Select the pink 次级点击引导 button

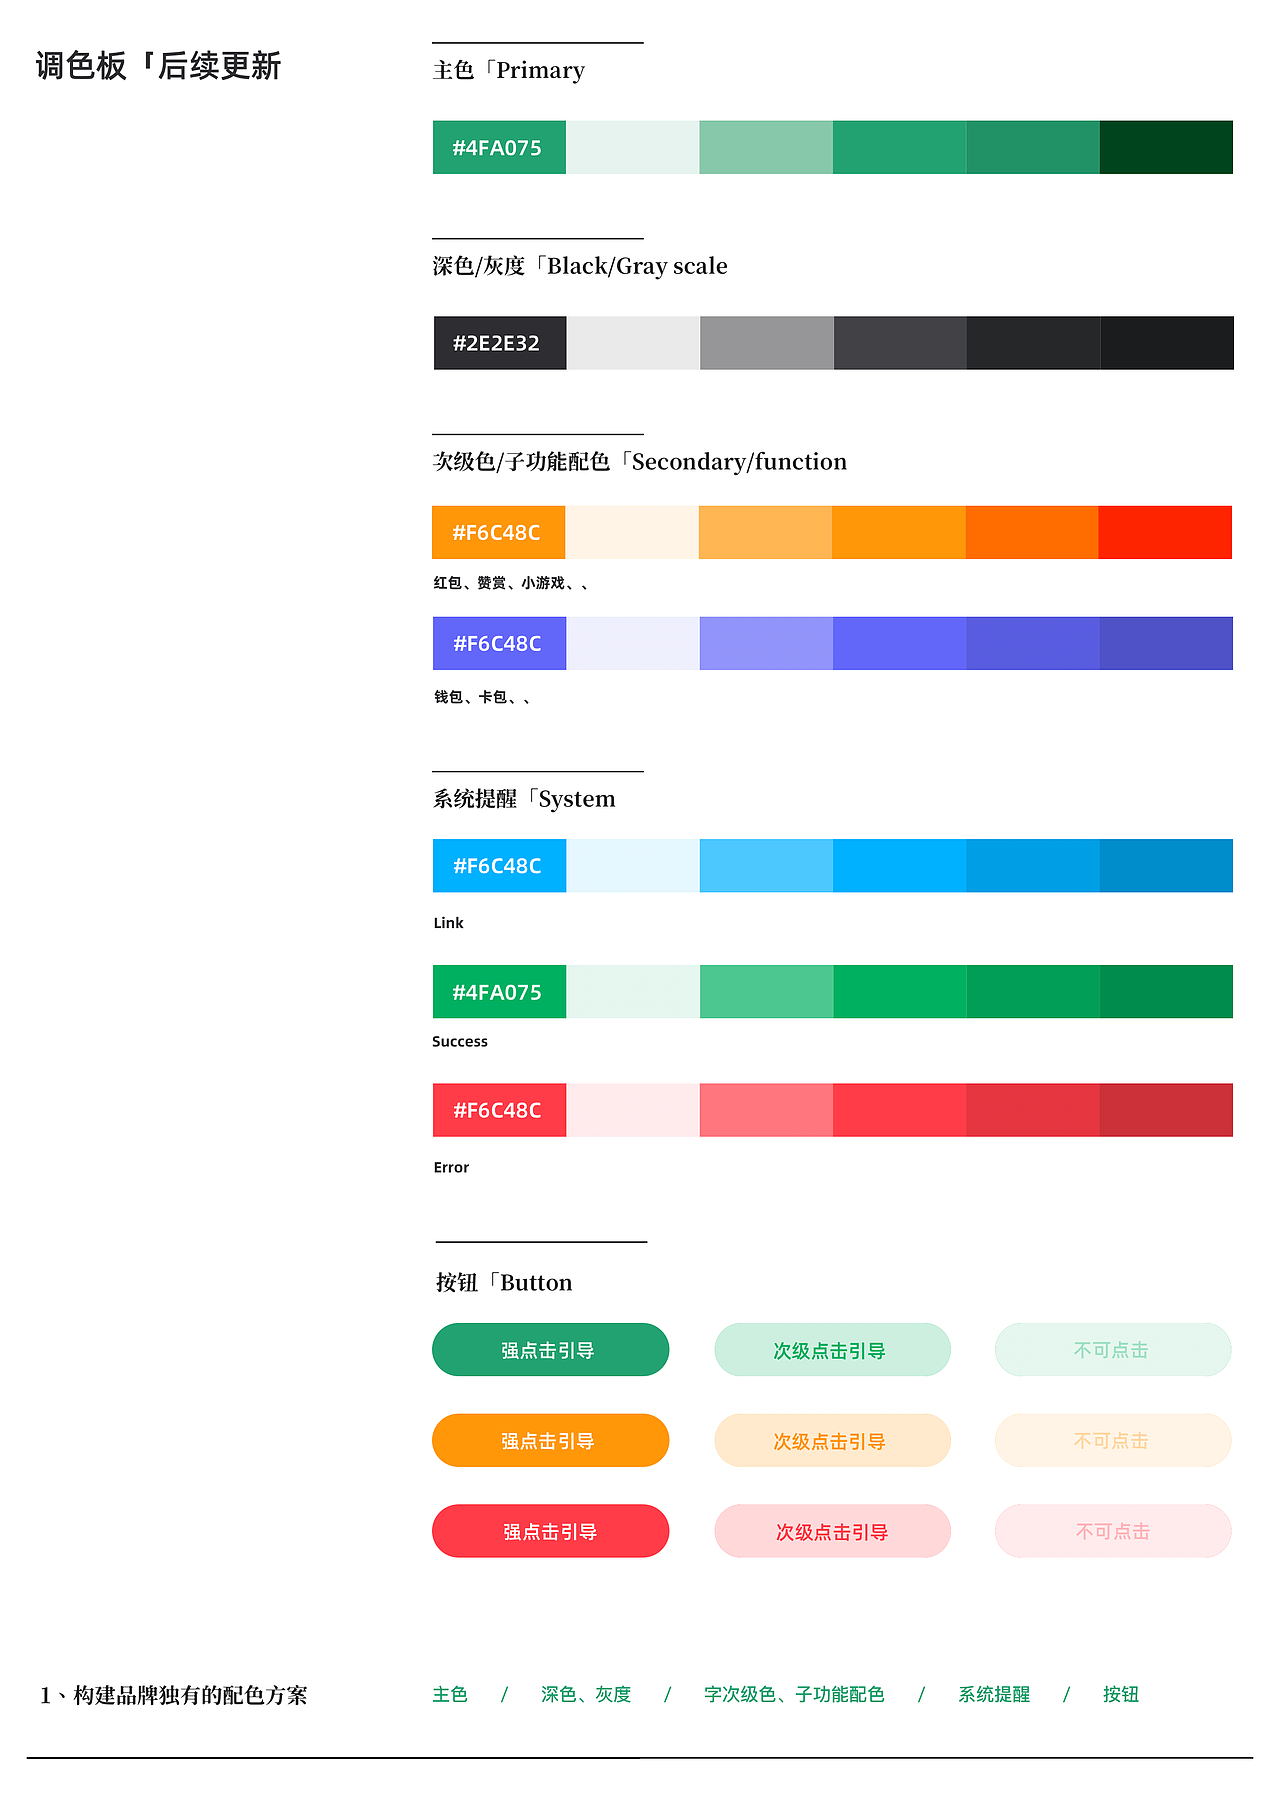coord(832,1531)
